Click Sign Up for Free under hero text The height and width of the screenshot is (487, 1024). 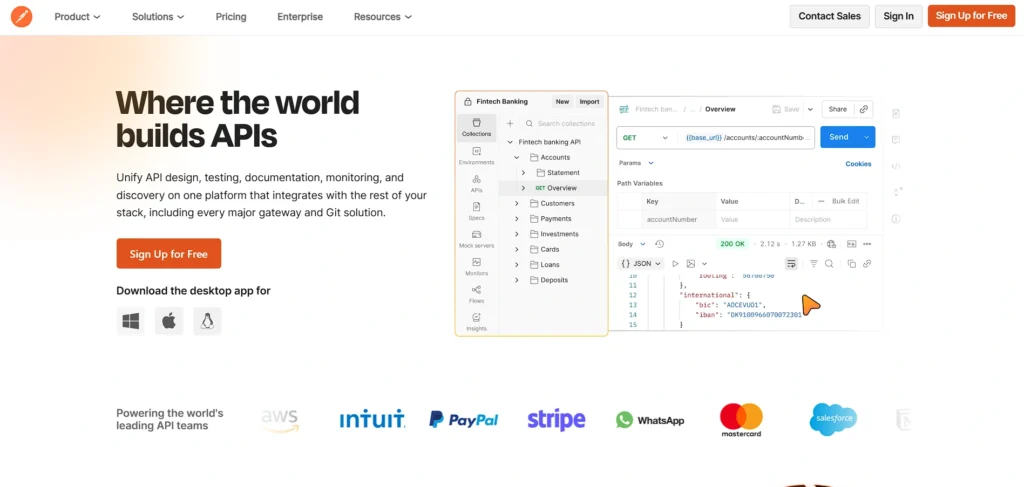point(168,254)
